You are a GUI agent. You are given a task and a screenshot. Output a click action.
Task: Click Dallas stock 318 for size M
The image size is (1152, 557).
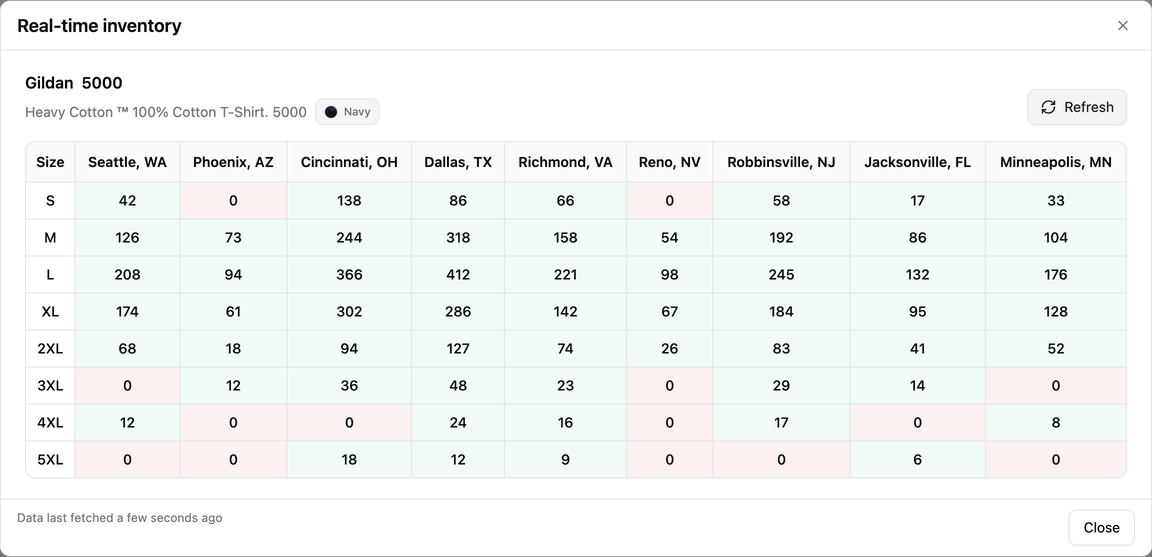tap(458, 237)
